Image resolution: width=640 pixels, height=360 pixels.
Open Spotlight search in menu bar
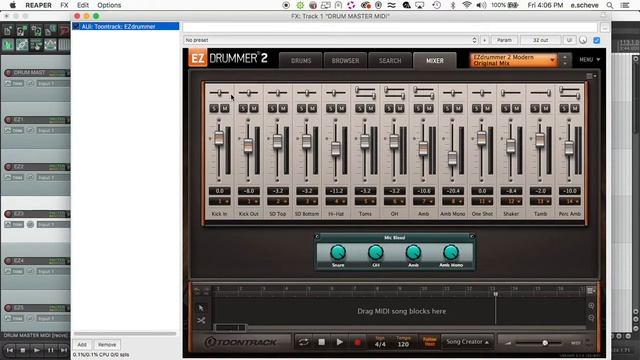click(610, 5)
